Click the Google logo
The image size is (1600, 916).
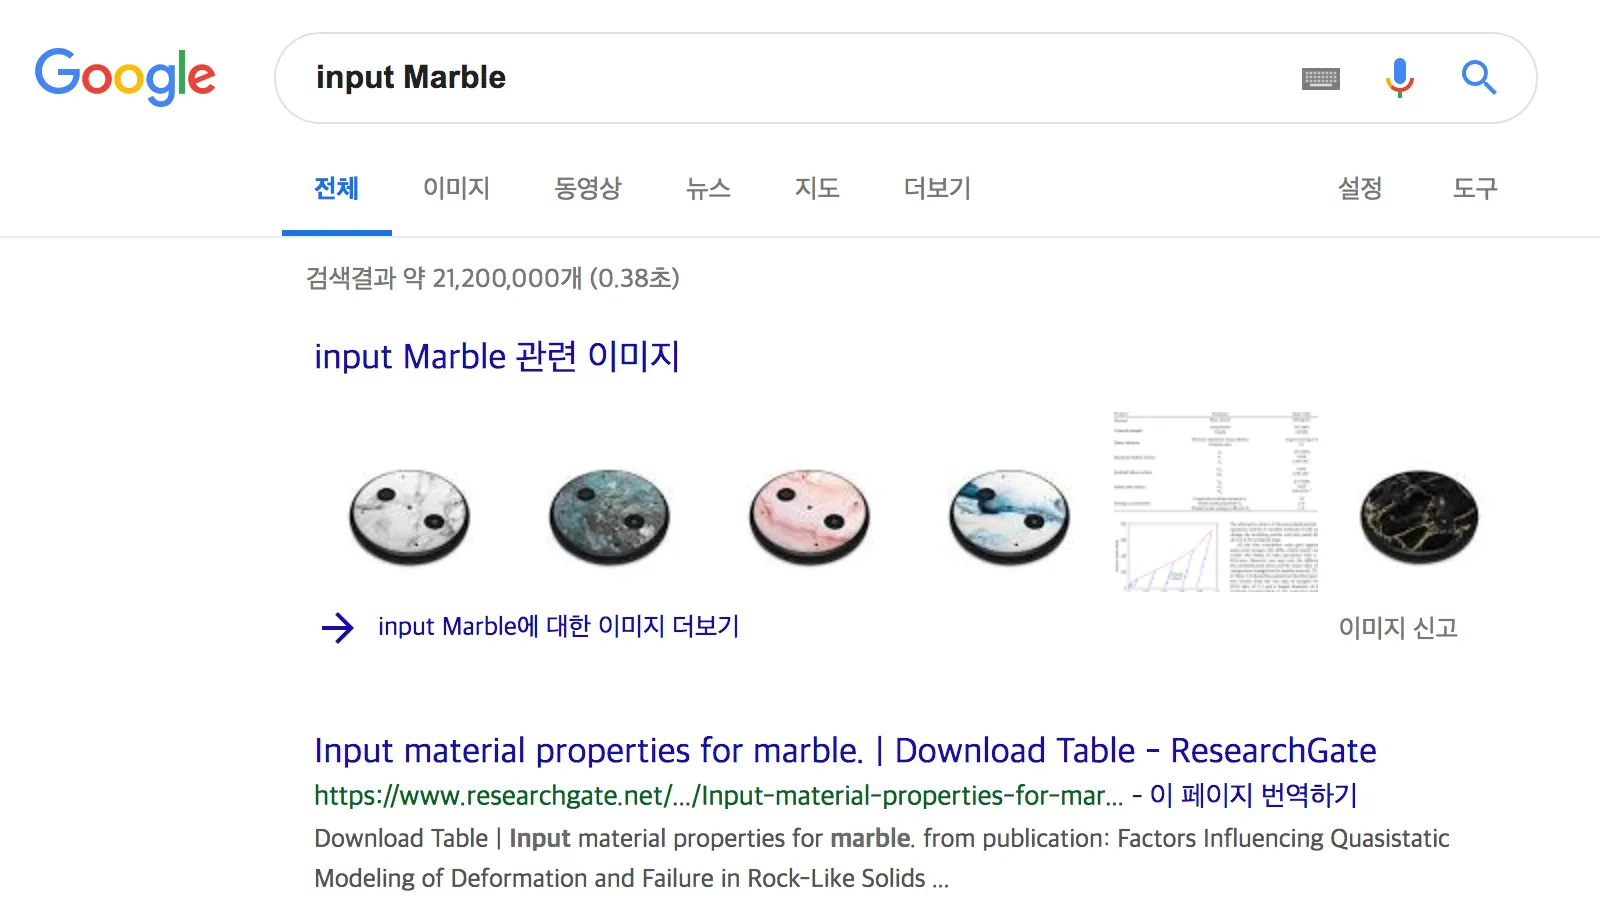(x=125, y=76)
